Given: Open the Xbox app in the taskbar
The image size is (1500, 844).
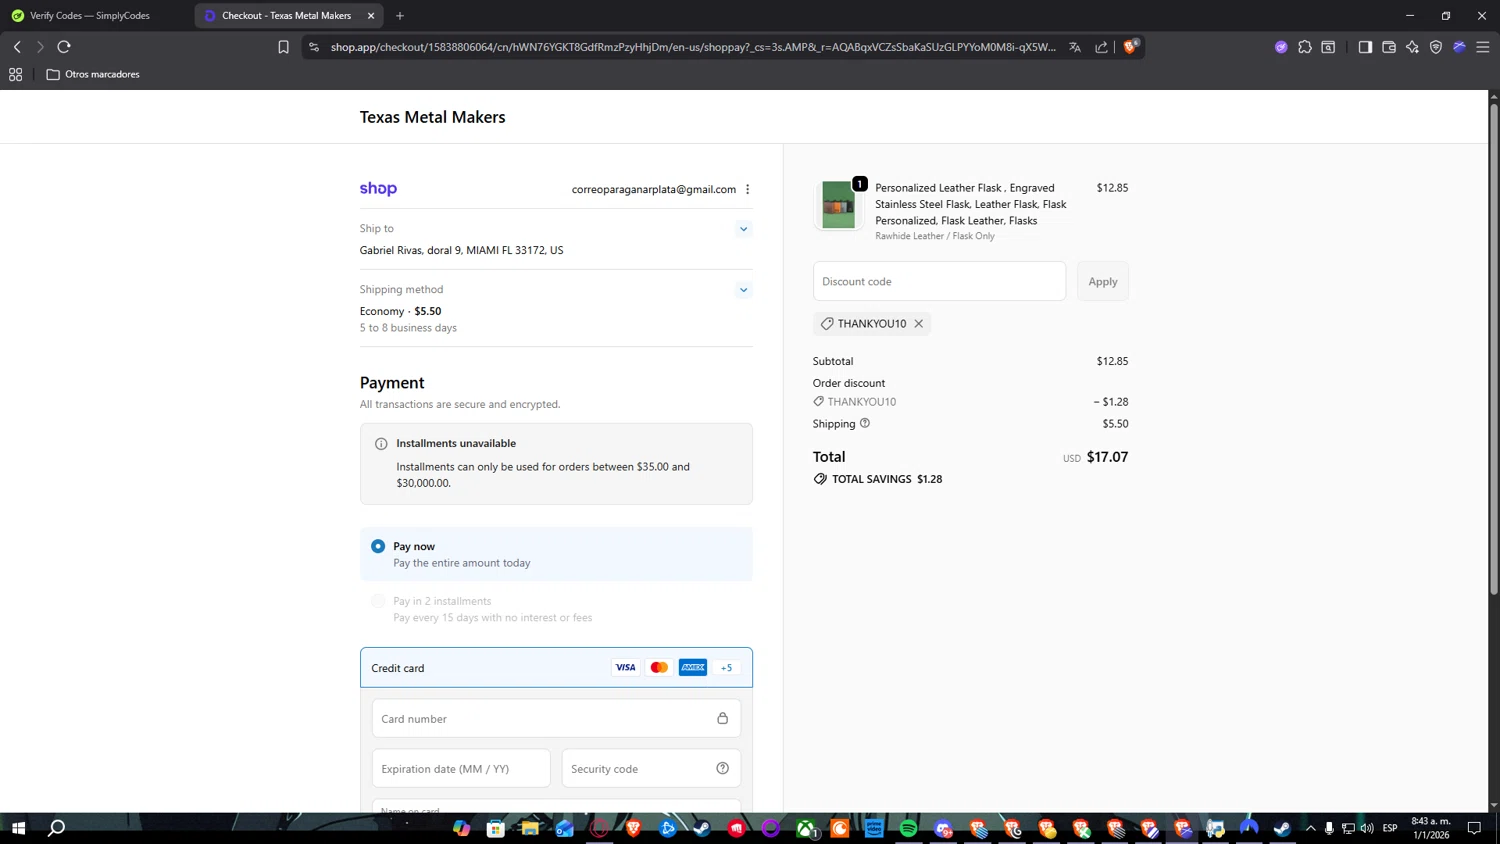Looking at the screenshot, I should [x=806, y=828].
